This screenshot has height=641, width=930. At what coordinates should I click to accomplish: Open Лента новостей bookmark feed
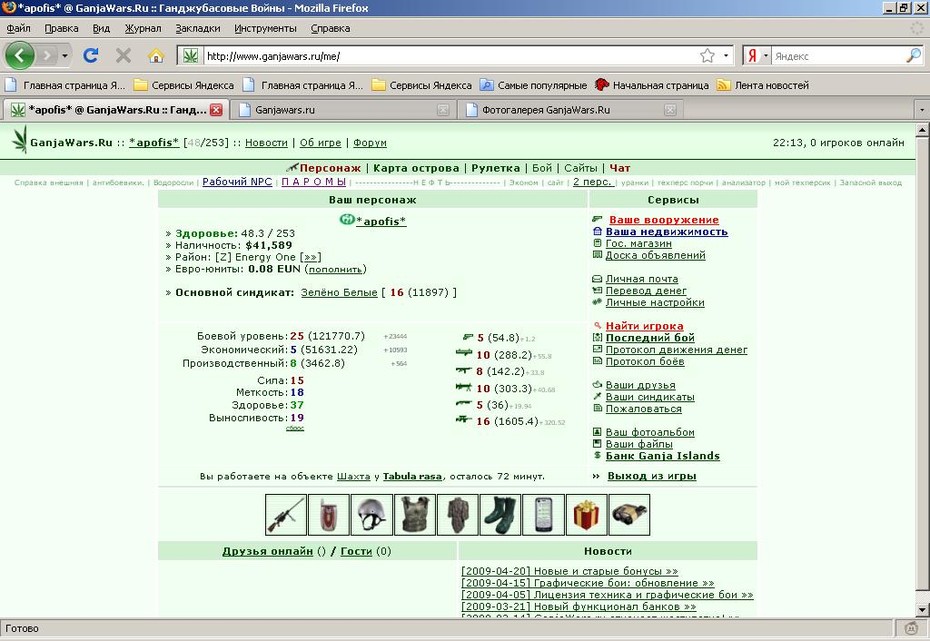[763, 85]
